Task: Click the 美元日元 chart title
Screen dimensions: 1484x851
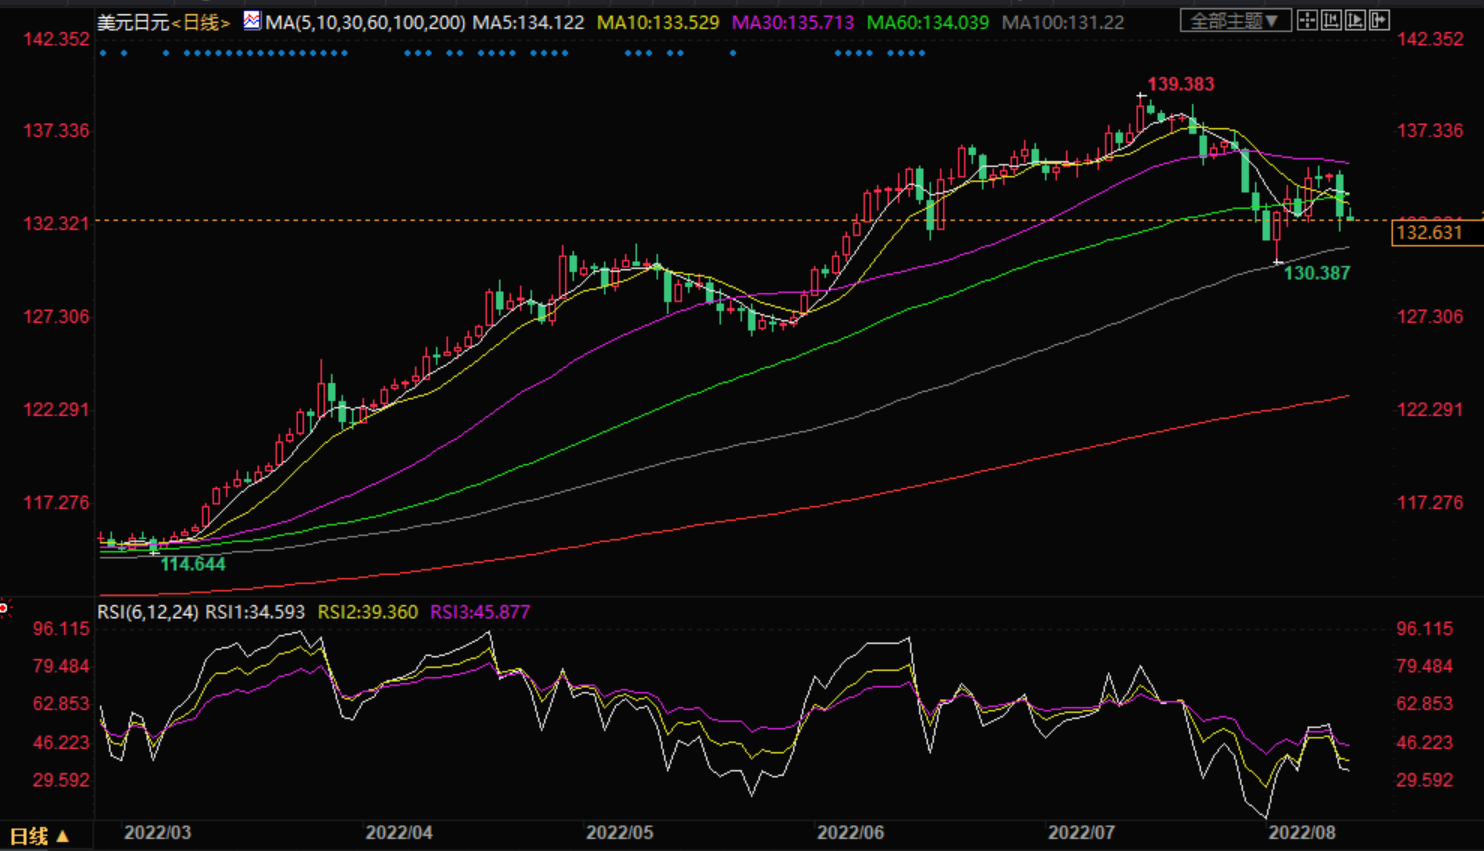Action: coord(133,22)
